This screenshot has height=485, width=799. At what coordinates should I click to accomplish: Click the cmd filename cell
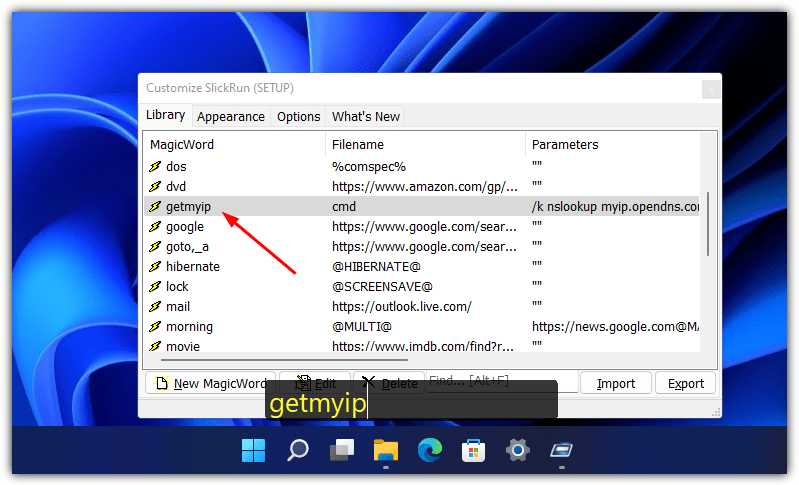[344, 206]
